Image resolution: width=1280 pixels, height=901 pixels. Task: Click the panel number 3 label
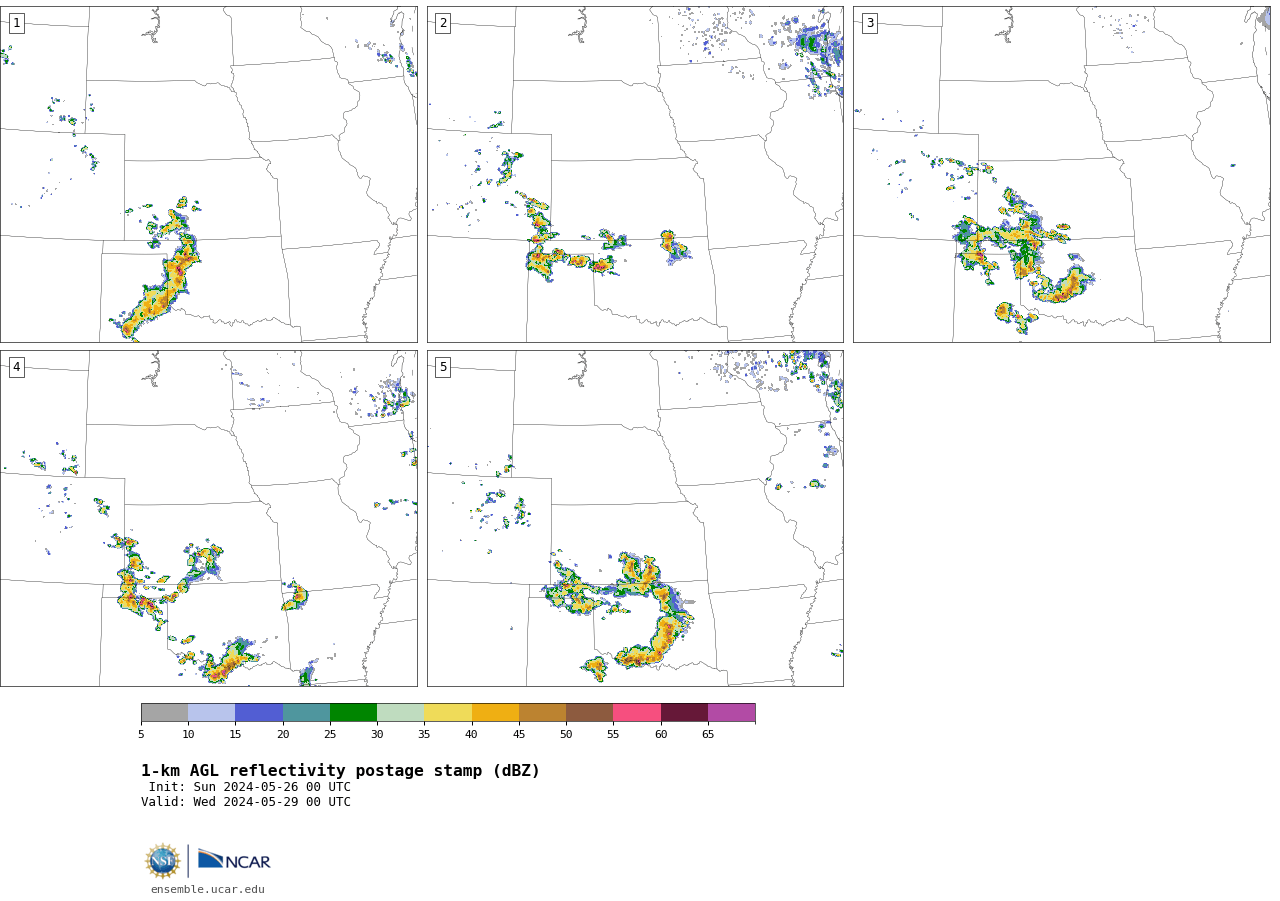869,23
